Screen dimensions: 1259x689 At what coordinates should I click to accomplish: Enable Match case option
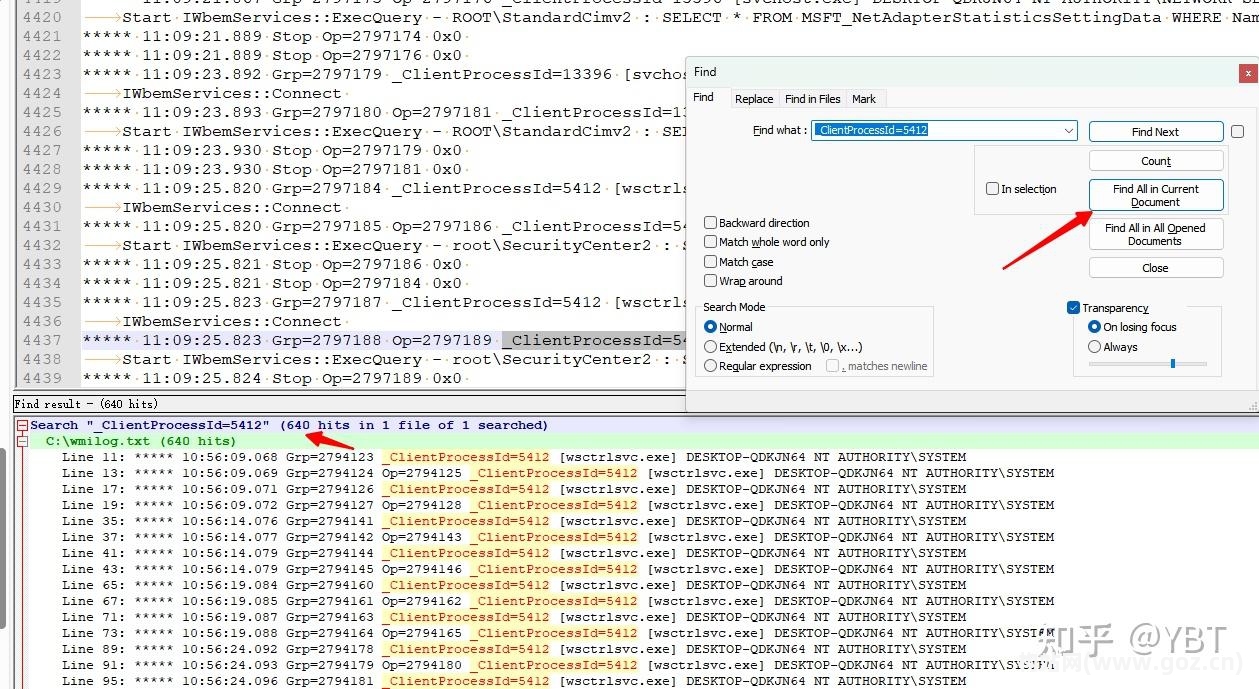pyautogui.click(x=711, y=262)
